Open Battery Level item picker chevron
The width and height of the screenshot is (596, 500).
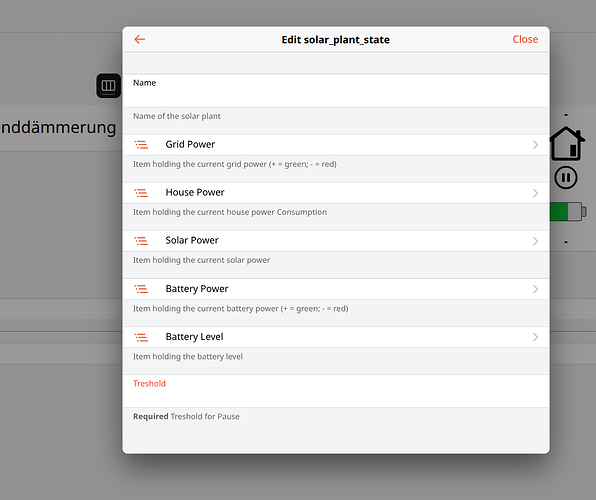pyautogui.click(x=536, y=337)
